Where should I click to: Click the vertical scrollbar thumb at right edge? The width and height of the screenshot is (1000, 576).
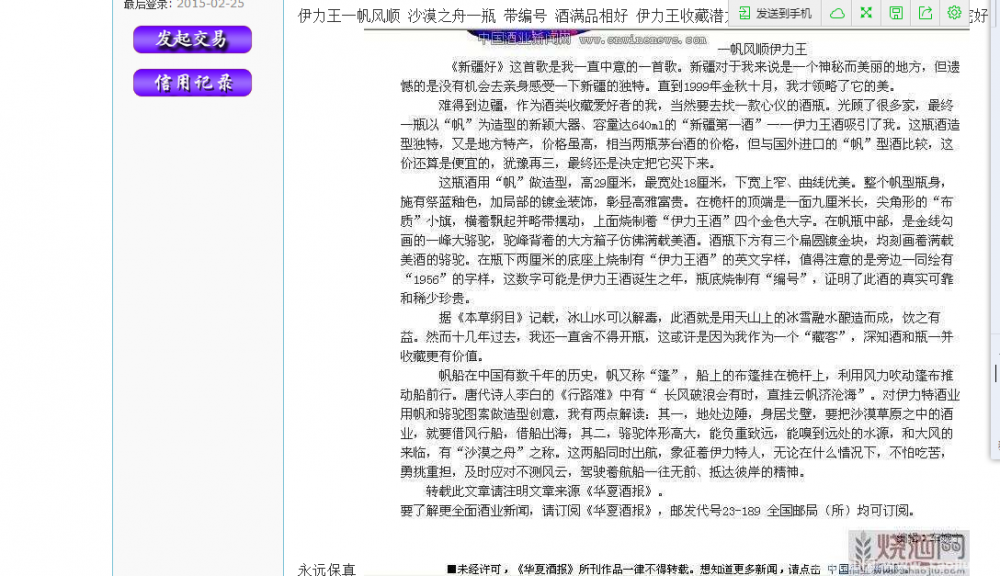click(x=996, y=373)
